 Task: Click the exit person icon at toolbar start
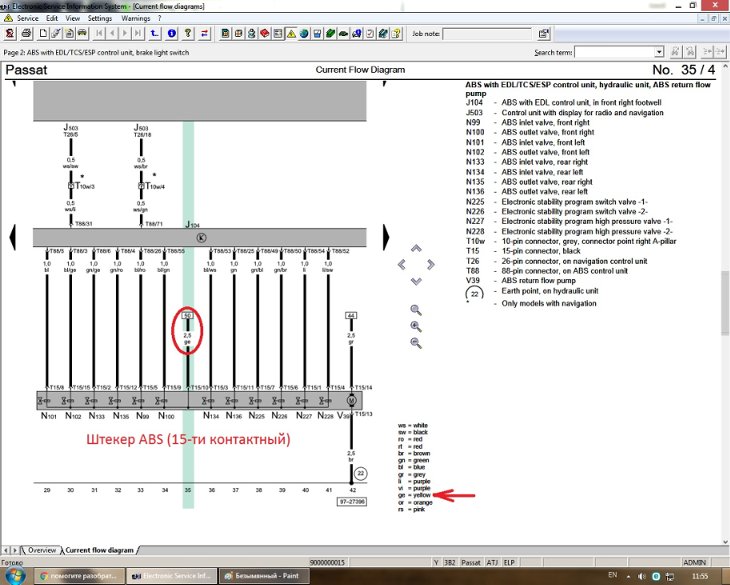point(10,34)
